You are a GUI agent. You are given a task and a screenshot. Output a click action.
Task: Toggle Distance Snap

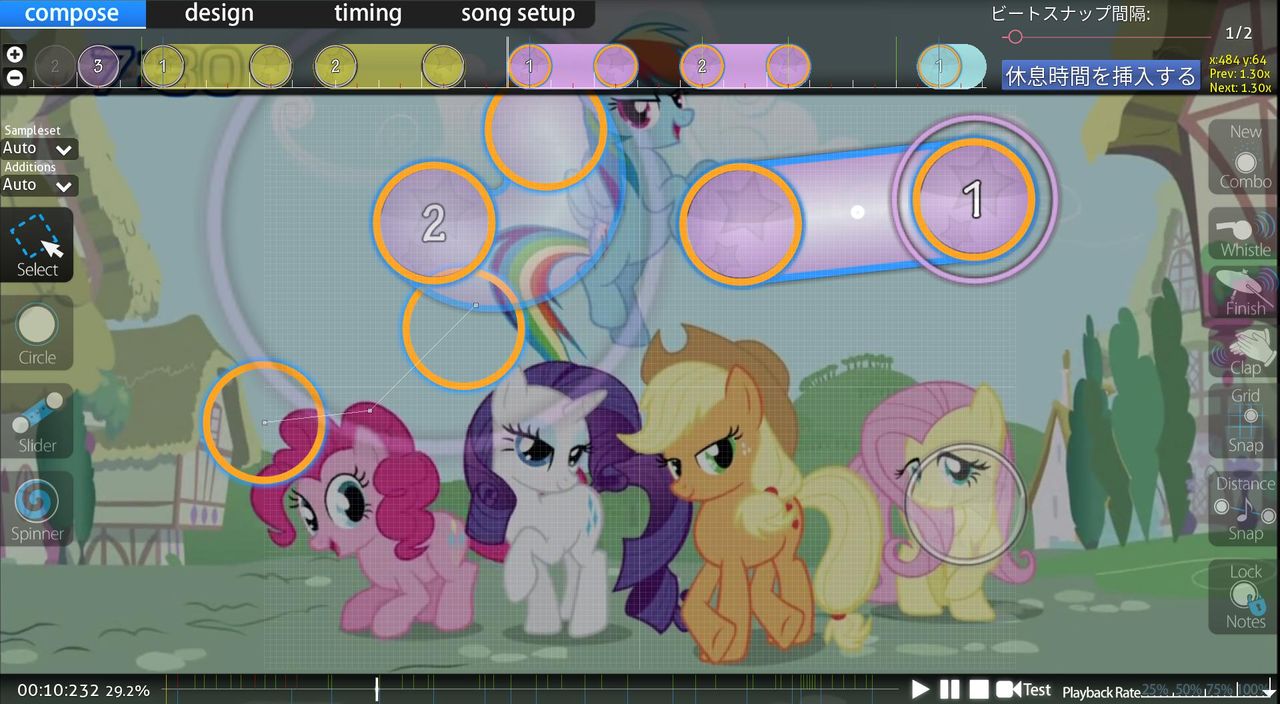point(1243,508)
